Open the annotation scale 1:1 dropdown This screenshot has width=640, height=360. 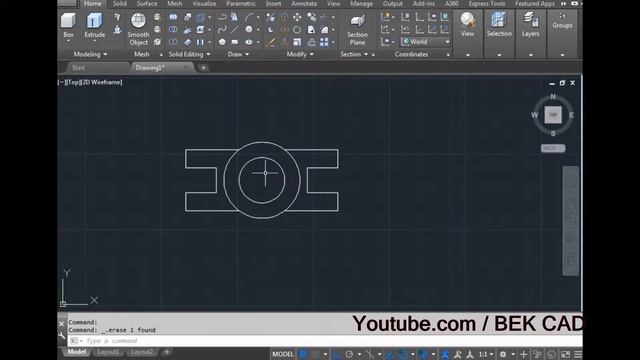pos(486,354)
